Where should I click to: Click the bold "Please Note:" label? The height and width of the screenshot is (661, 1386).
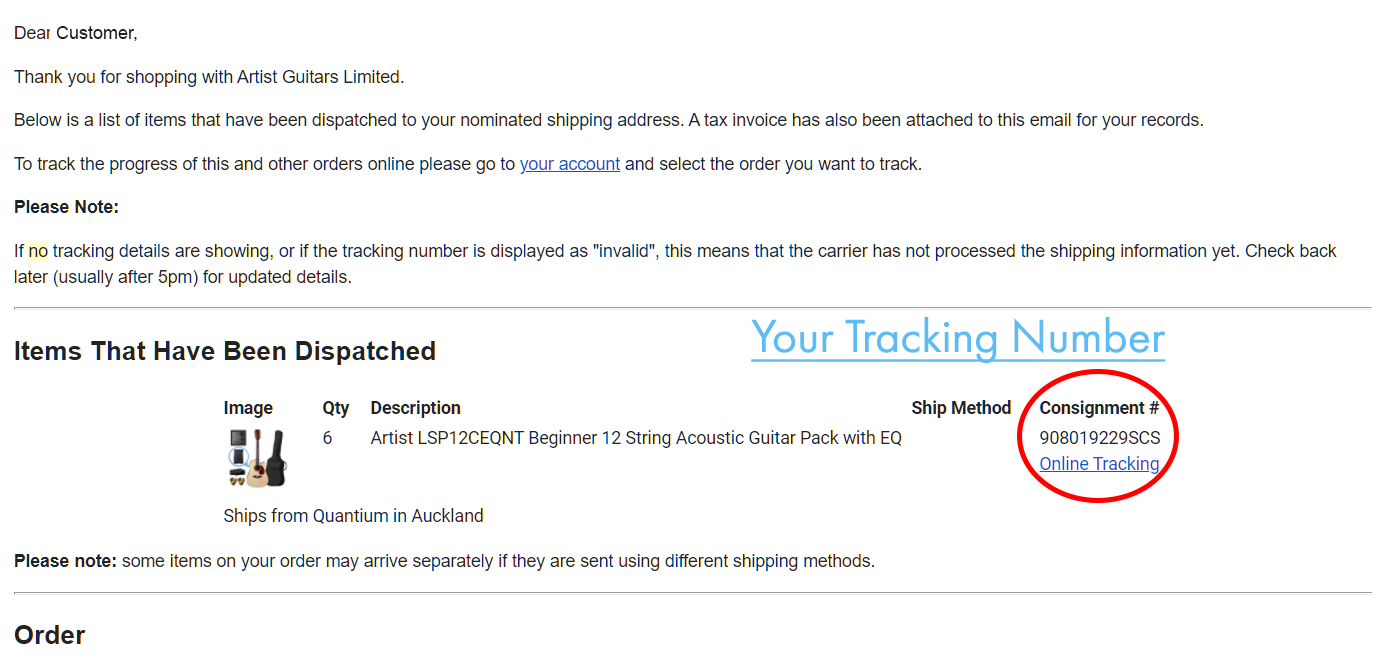click(x=66, y=207)
